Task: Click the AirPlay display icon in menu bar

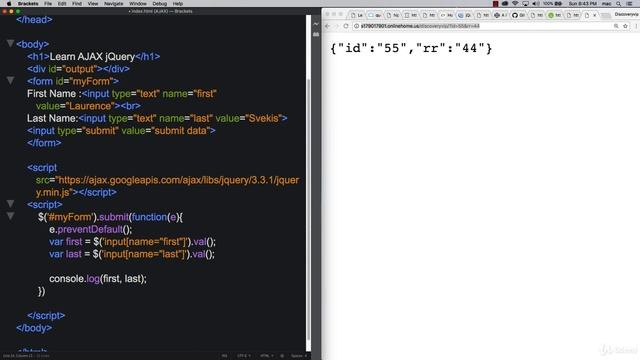Action: [525, 3]
